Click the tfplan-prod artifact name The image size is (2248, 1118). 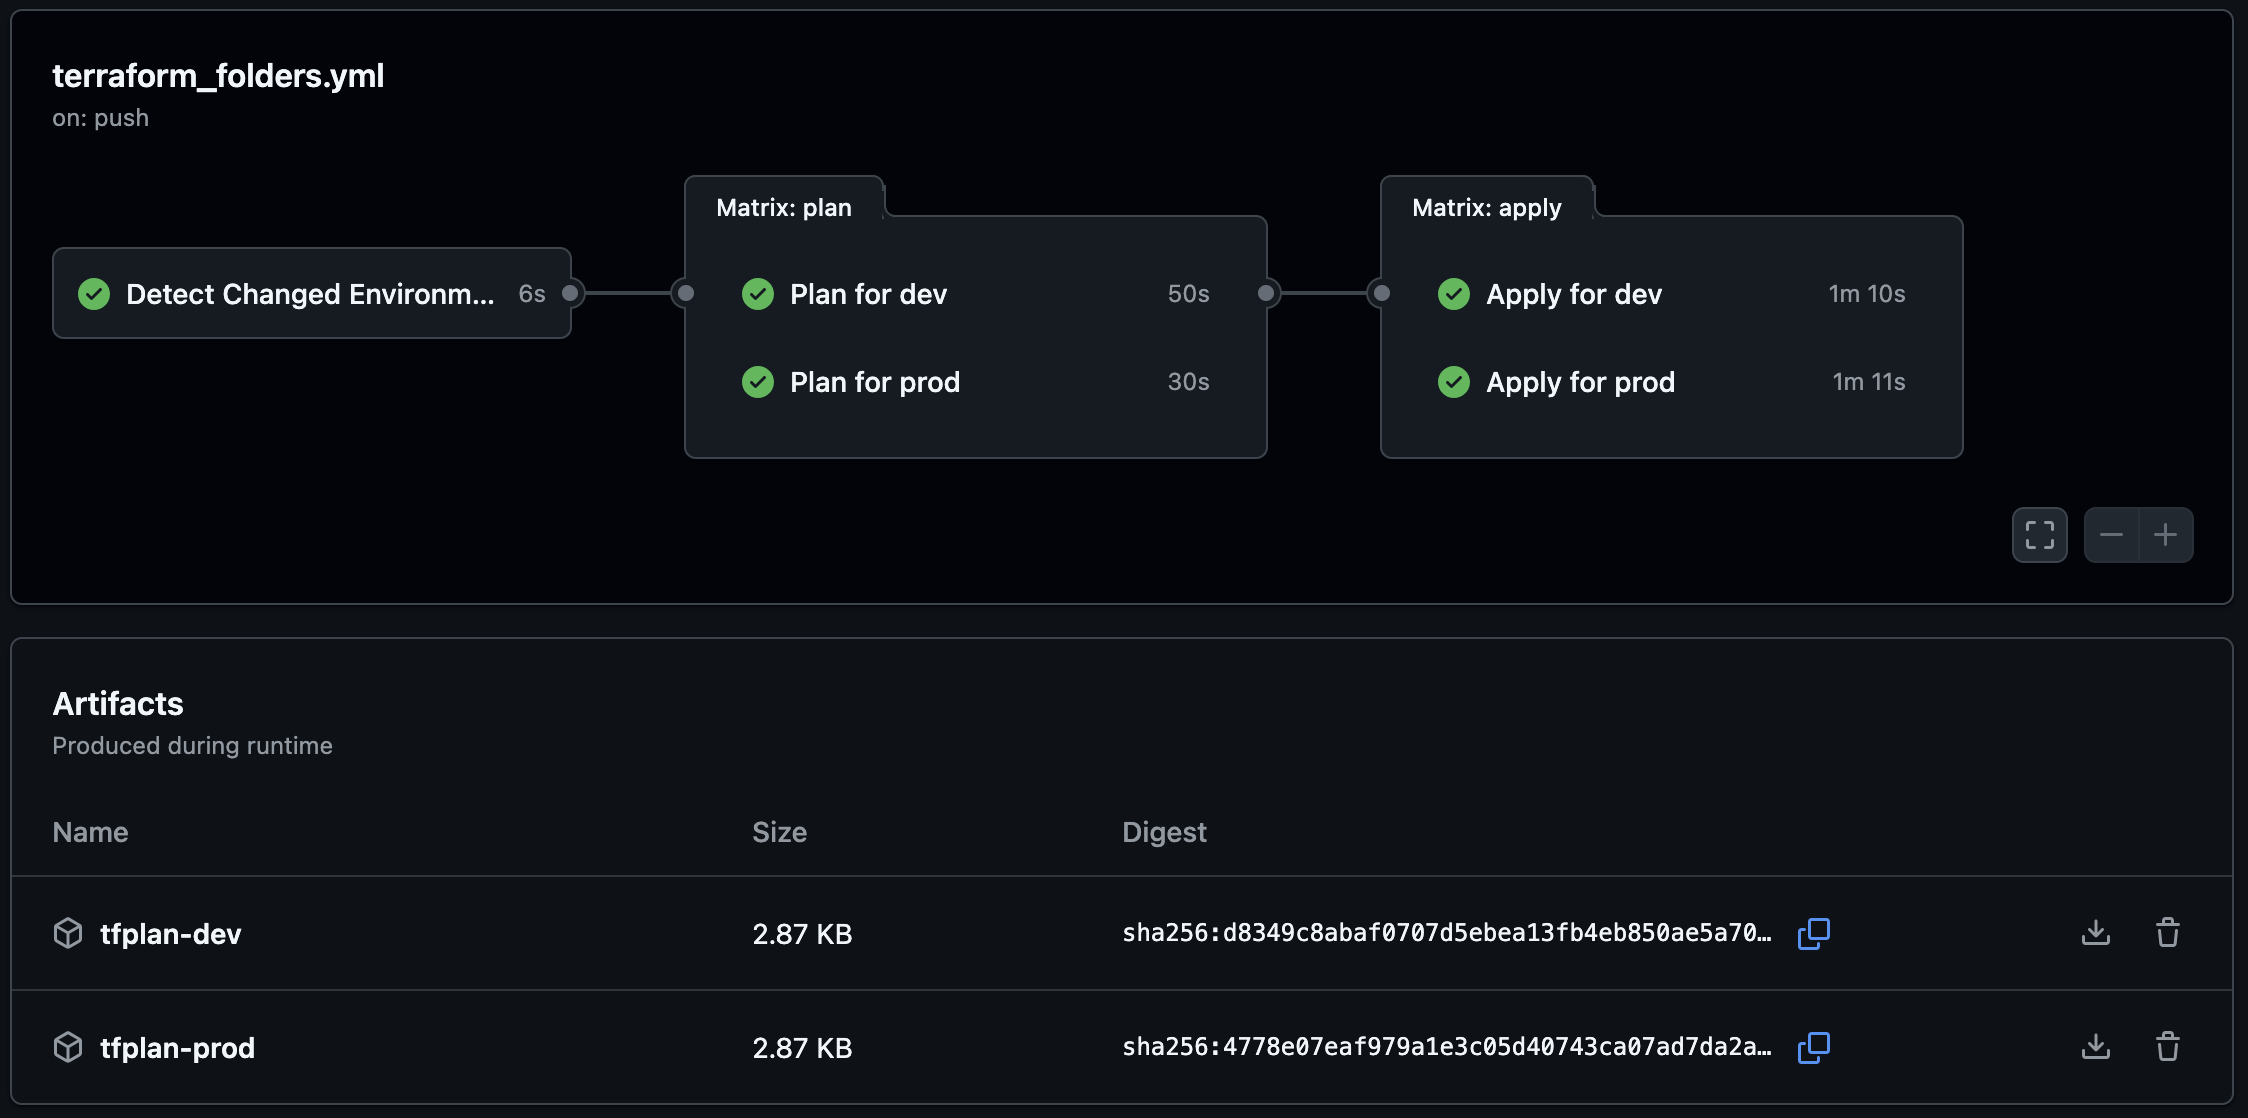click(178, 1048)
